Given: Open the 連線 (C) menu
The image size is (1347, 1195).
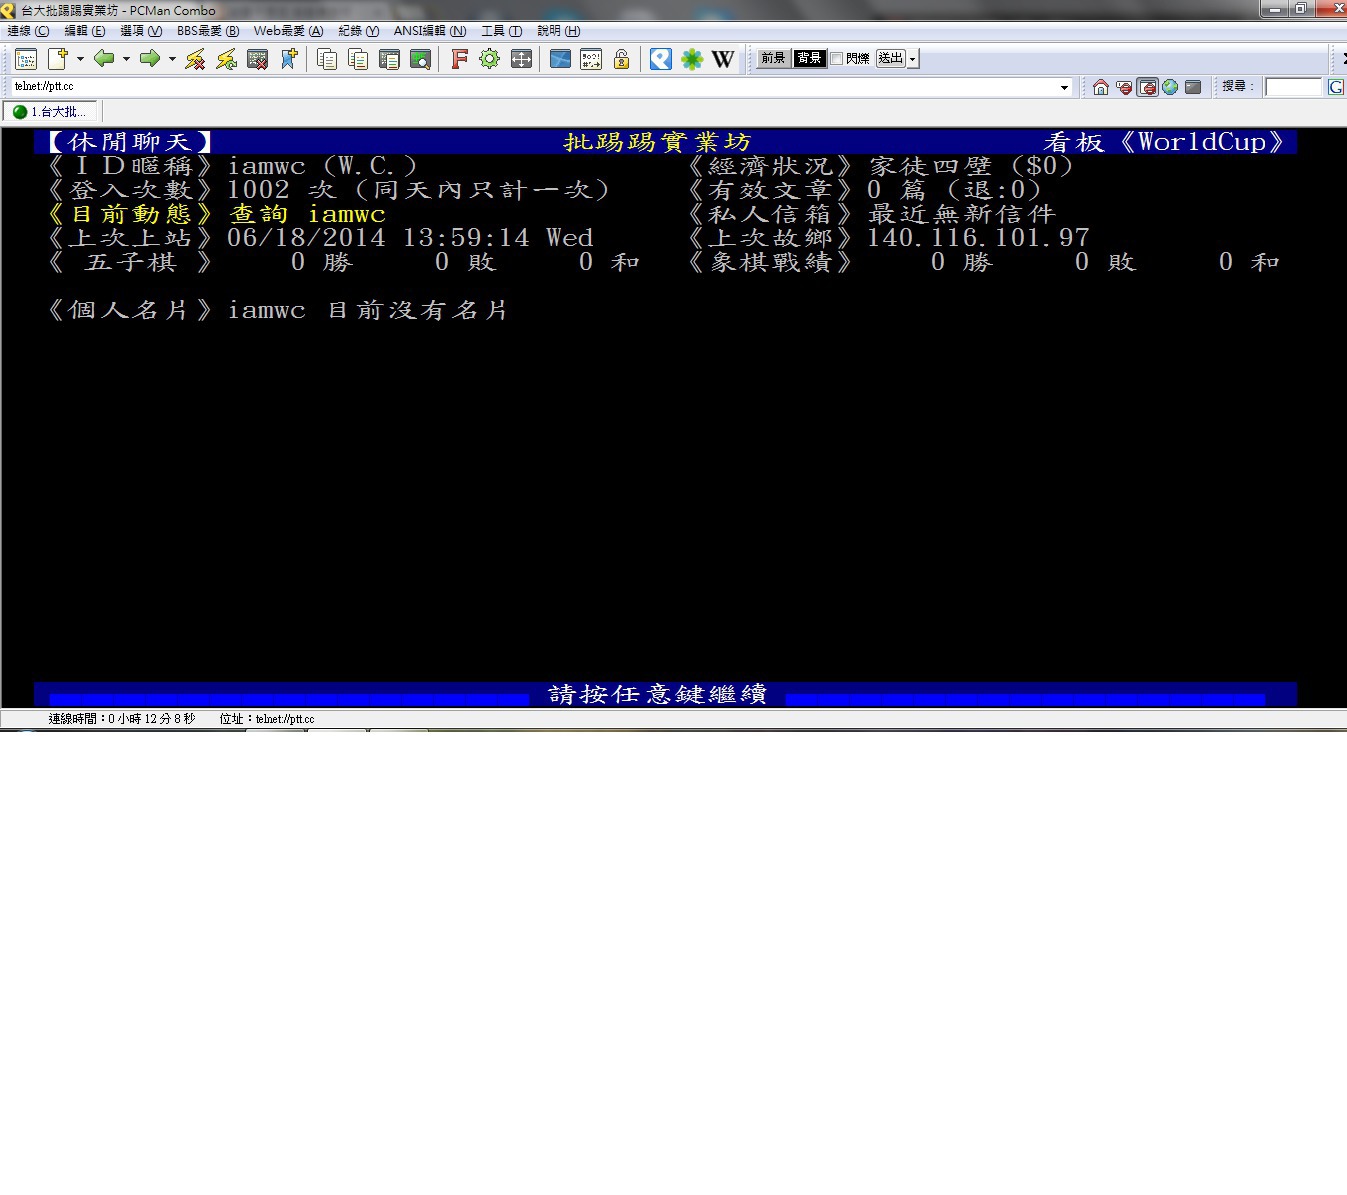Looking at the screenshot, I should (28, 31).
